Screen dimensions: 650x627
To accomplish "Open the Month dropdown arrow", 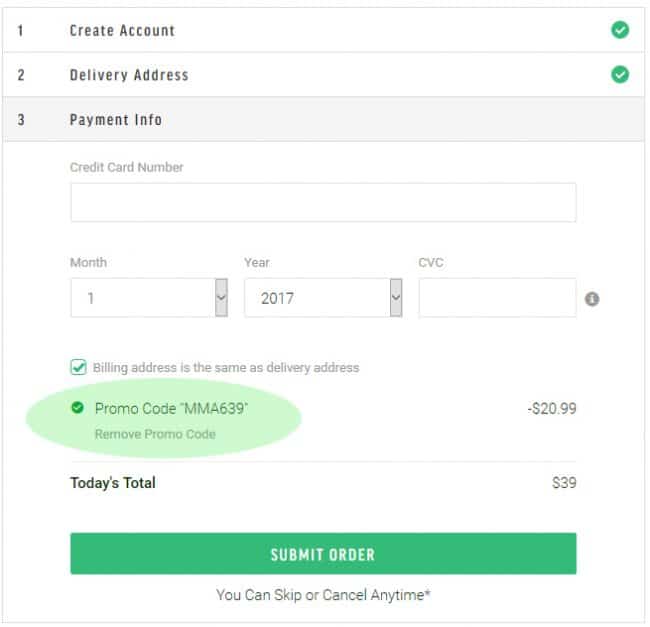I will [x=221, y=298].
